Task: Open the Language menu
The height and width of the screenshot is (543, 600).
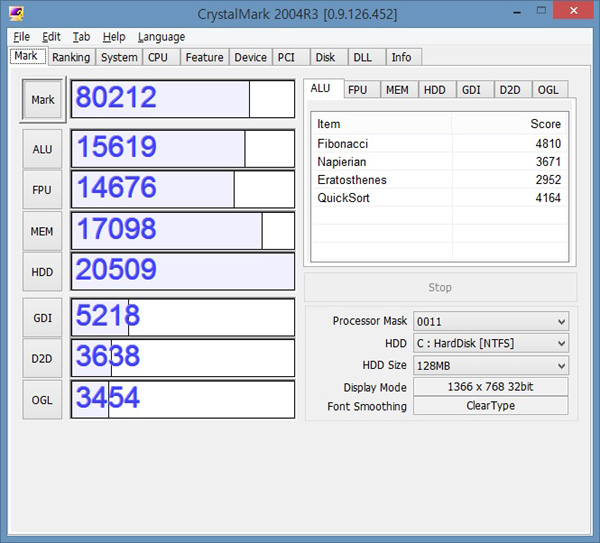Action: (x=161, y=37)
